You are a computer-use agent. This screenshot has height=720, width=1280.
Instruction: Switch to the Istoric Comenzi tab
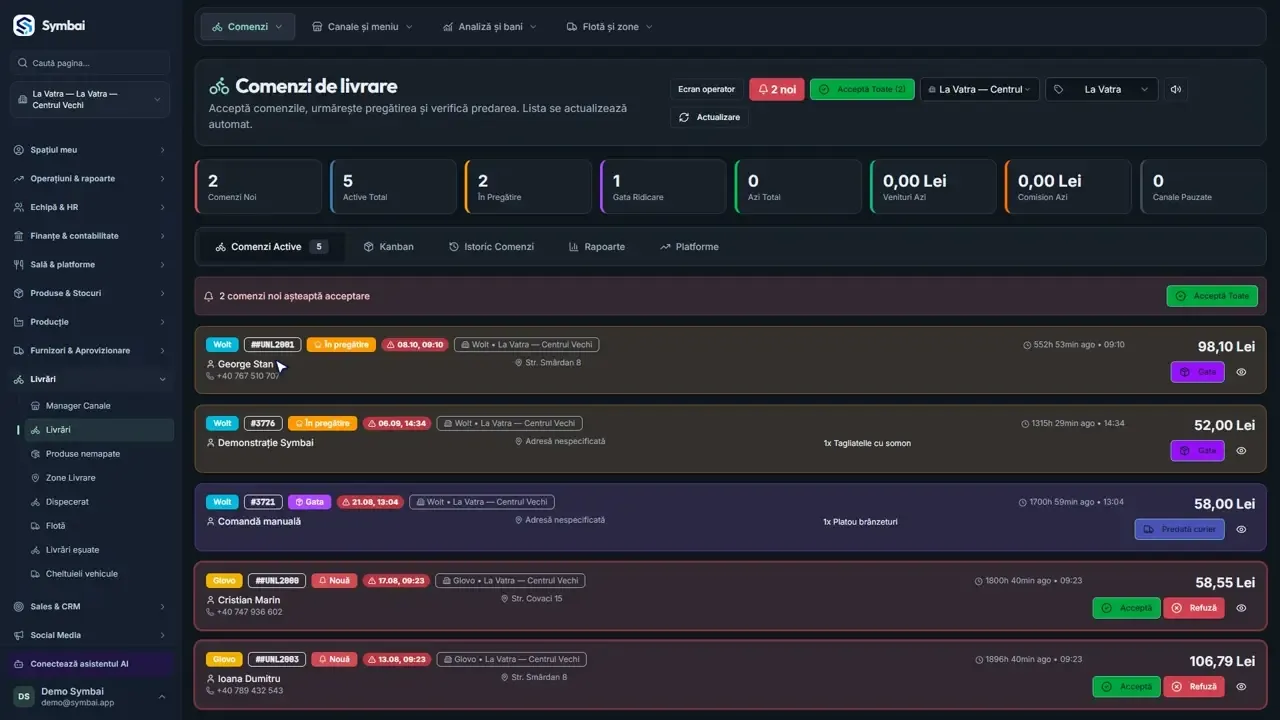coord(491,247)
